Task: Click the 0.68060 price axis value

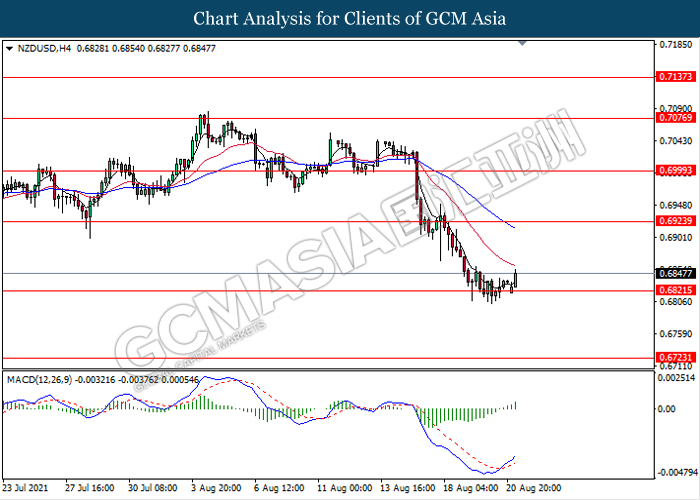Action: [x=676, y=302]
